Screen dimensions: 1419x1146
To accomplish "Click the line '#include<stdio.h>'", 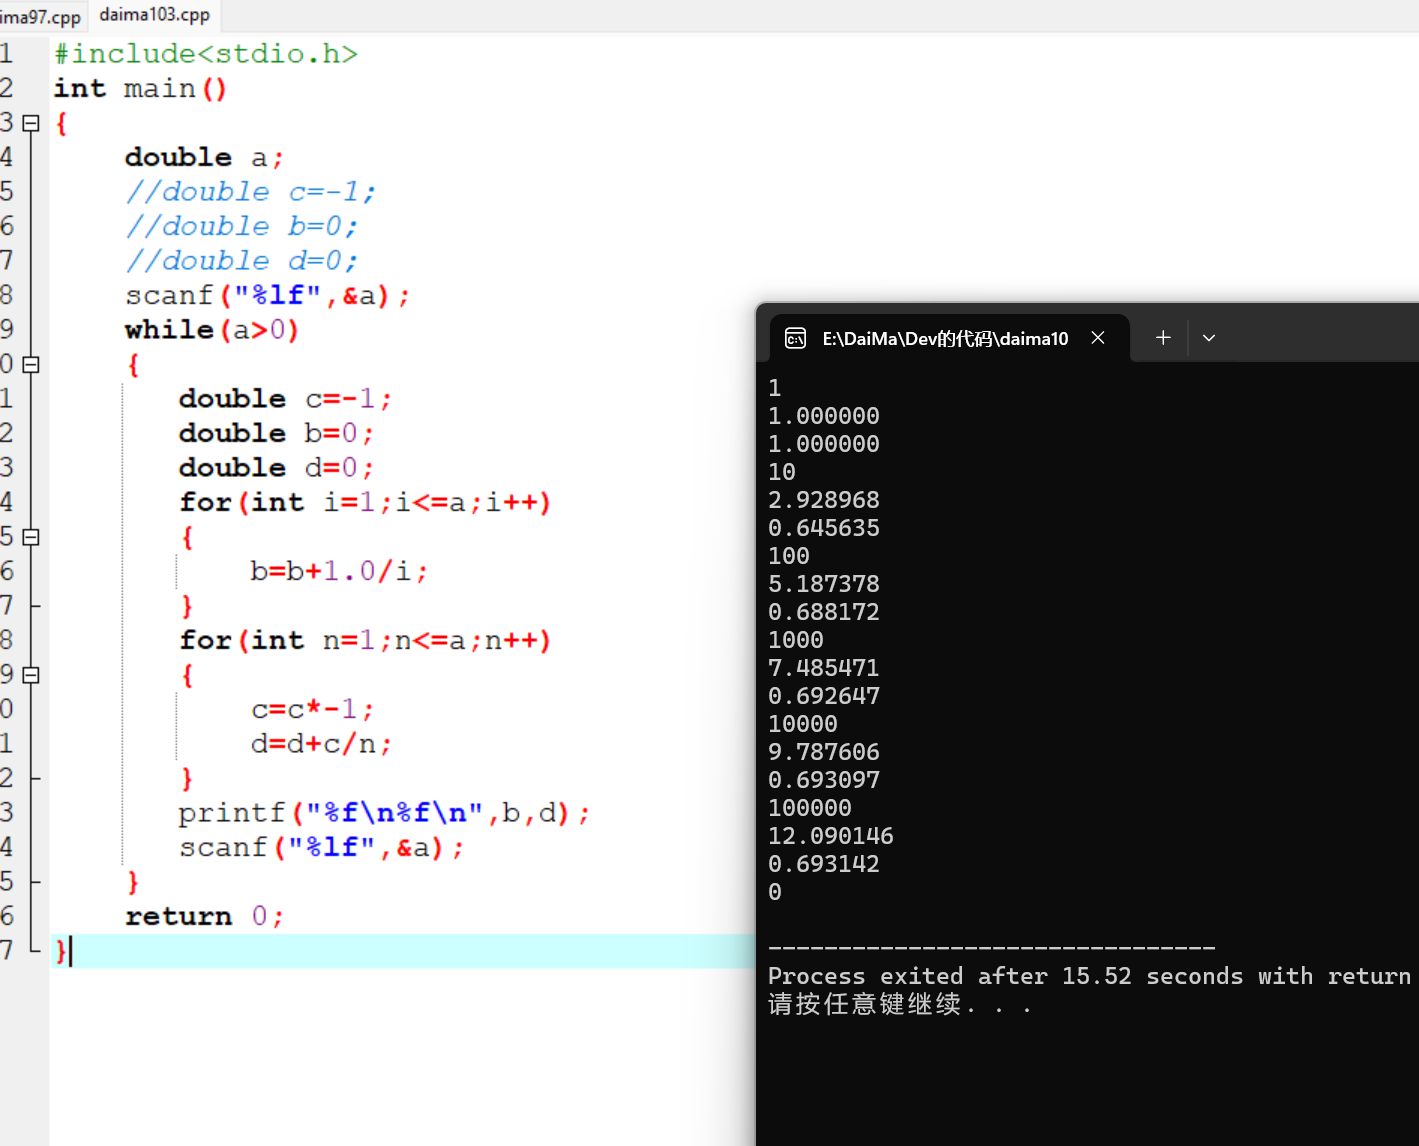I will [206, 54].
